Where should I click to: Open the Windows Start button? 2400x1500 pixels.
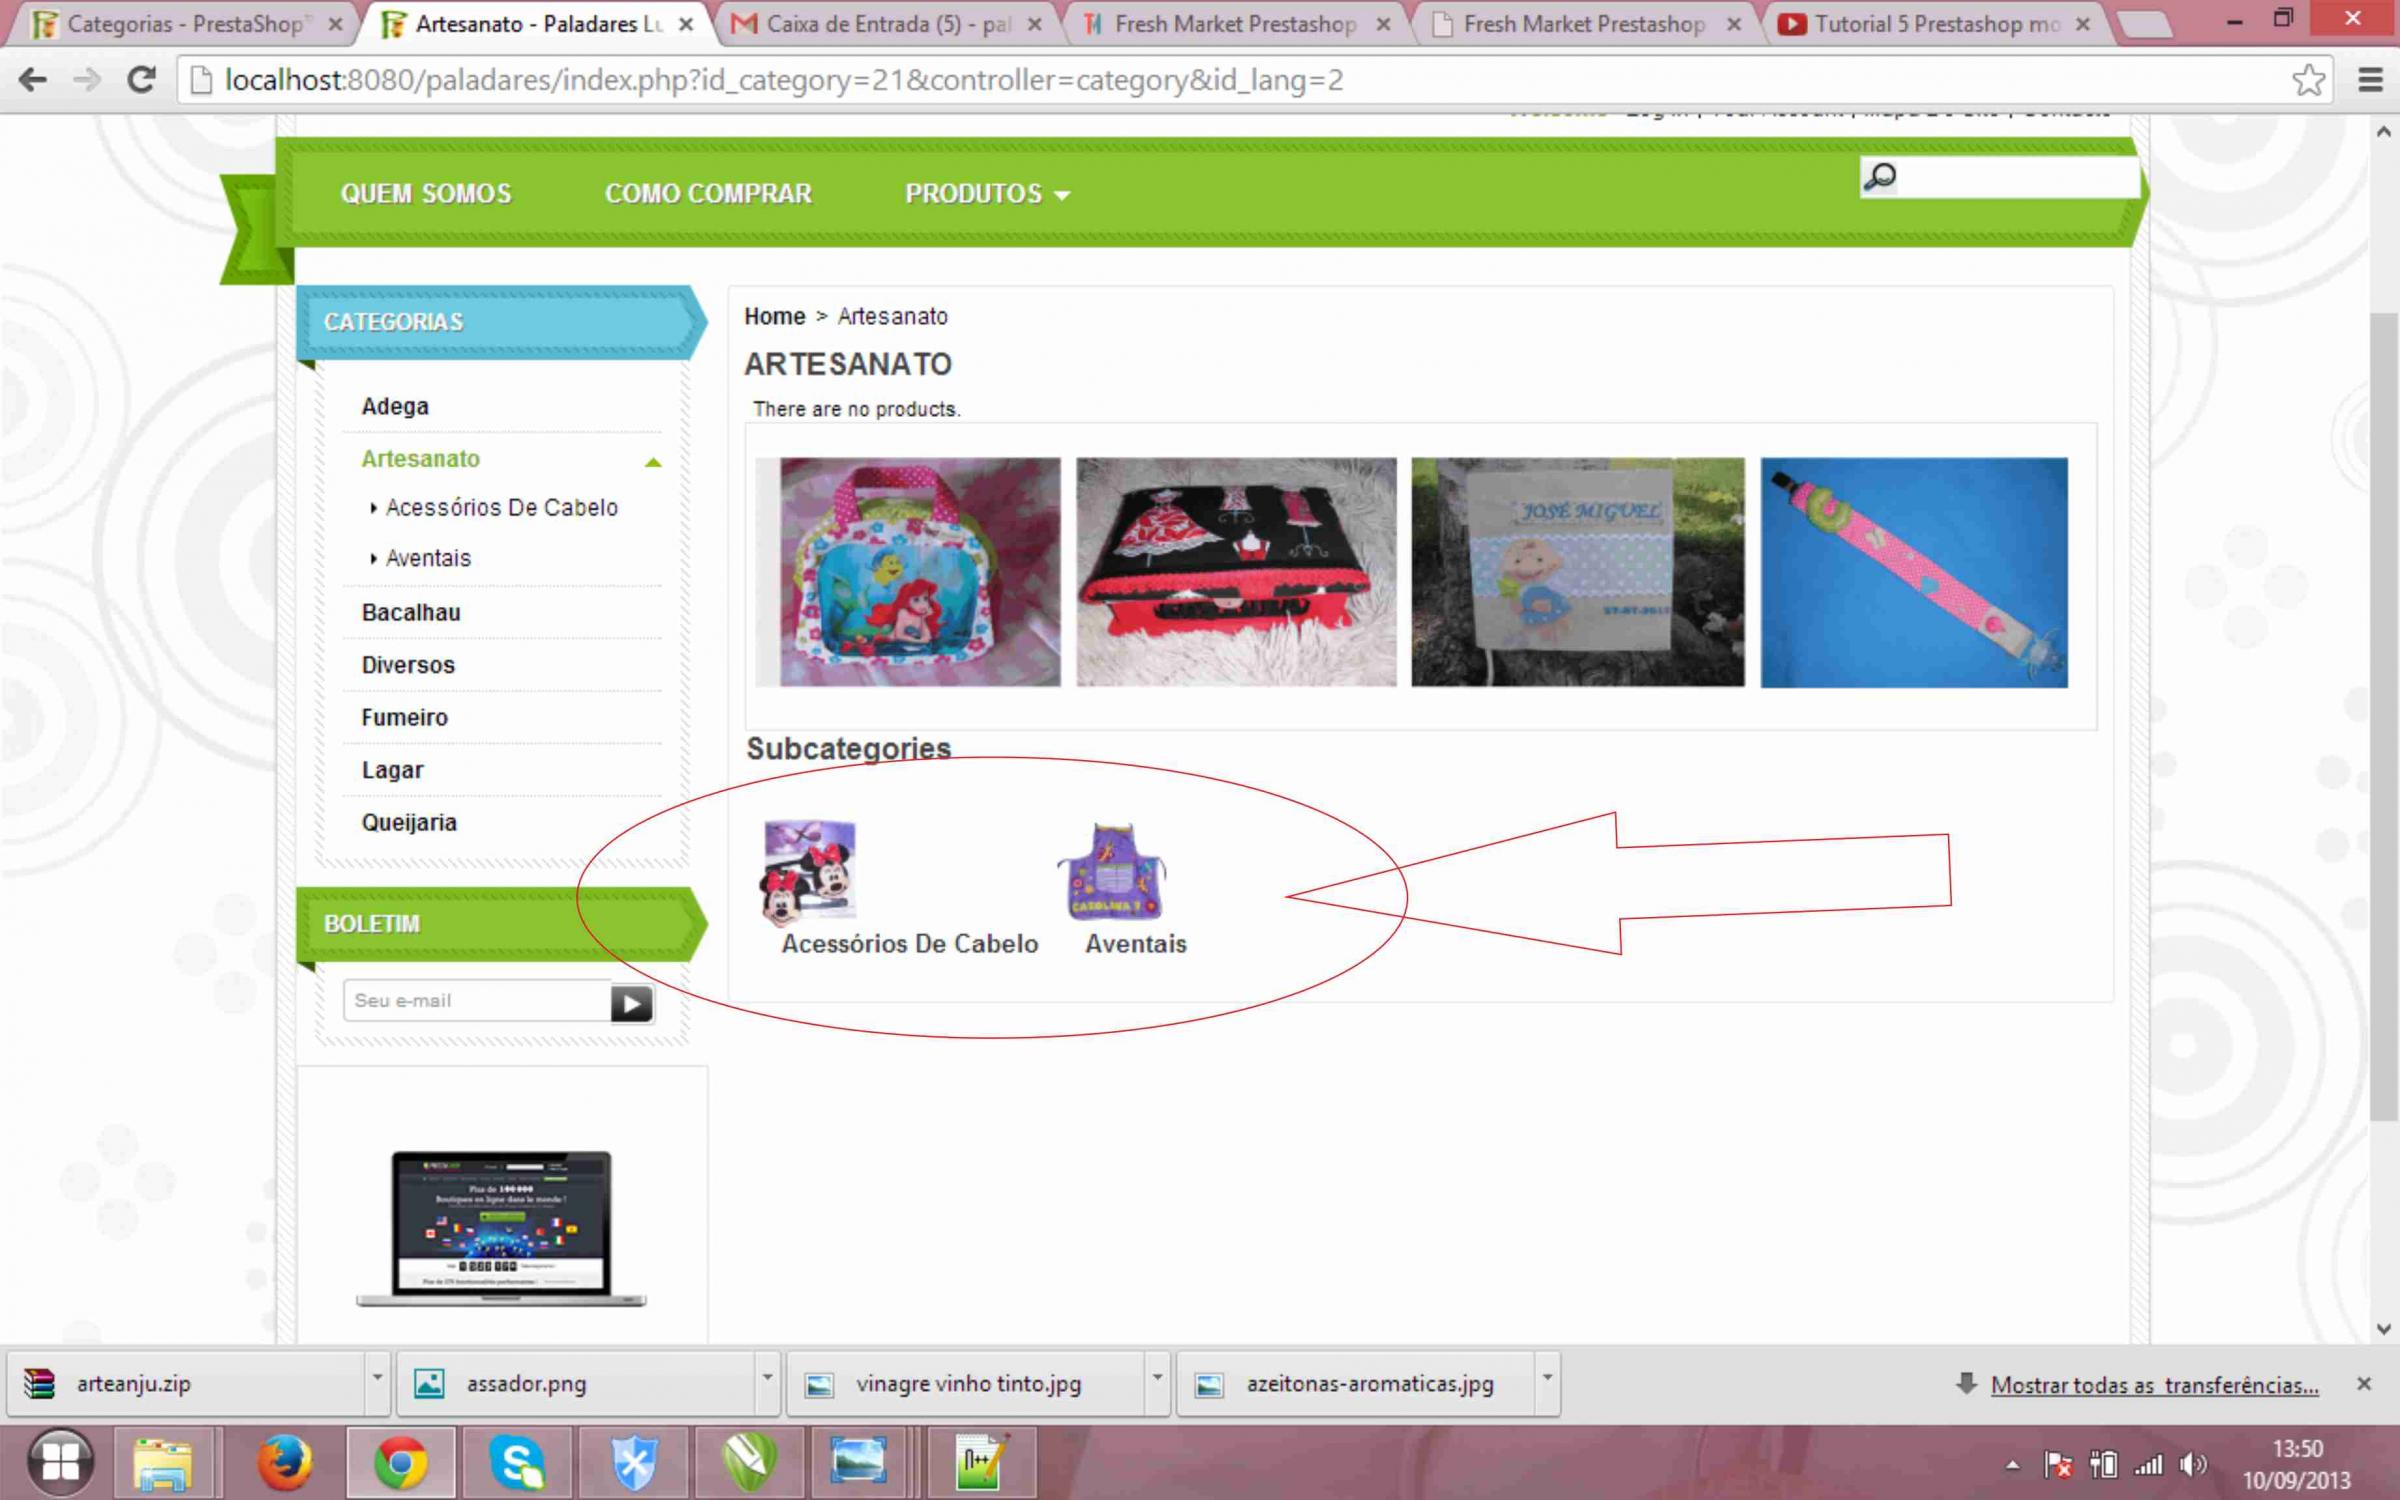pyautogui.click(x=60, y=1462)
